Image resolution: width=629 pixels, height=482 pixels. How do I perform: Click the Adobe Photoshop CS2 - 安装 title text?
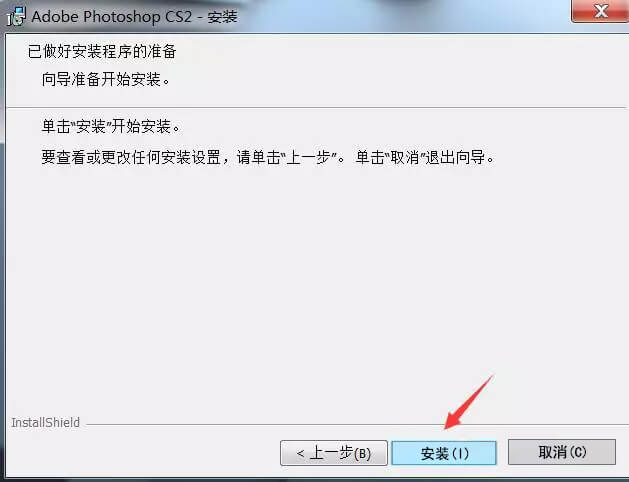click(134, 17)
